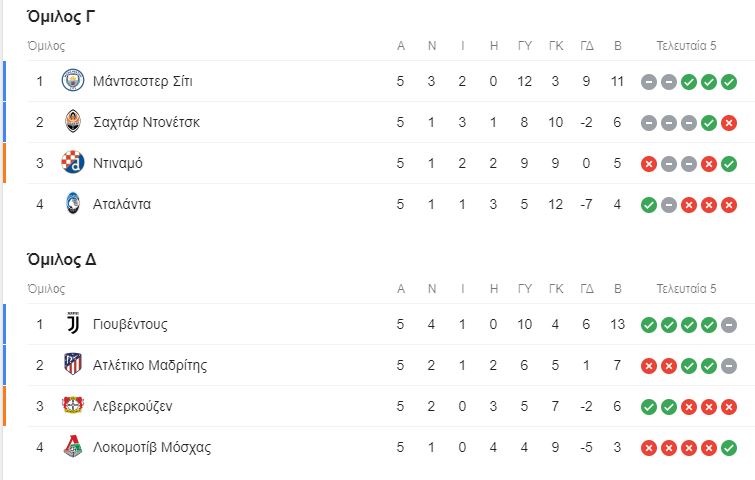Click Λοκομοτίβ Μόσχας' latest win icon
Screen dimensions: 755x480
(x=729, y=448)
